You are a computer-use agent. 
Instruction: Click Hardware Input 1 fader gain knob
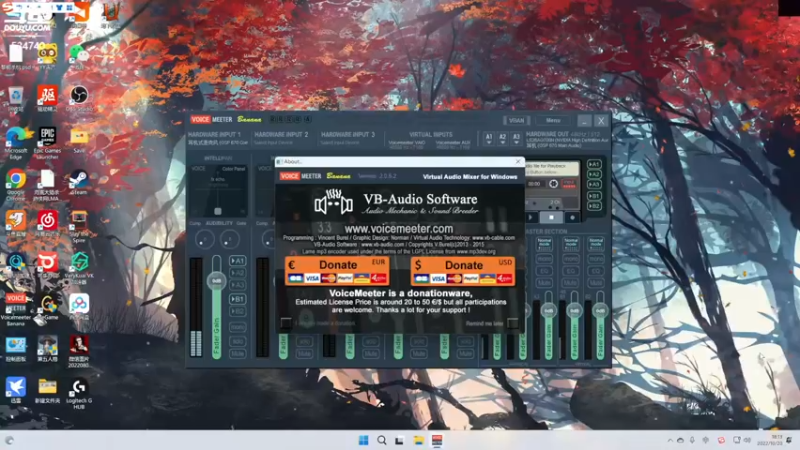(x=216, y=281)
